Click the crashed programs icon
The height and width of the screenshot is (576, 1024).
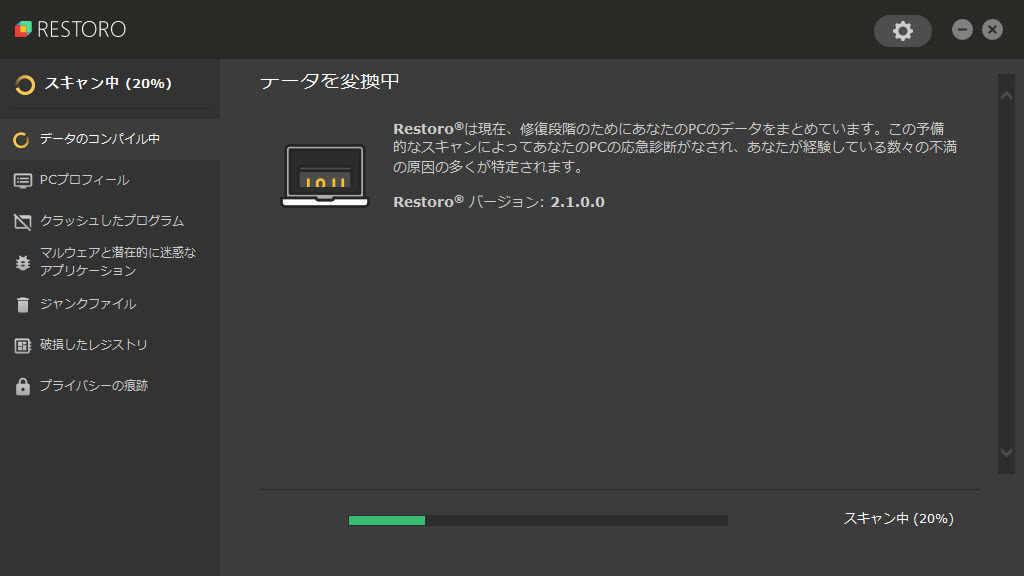[22, 222]
